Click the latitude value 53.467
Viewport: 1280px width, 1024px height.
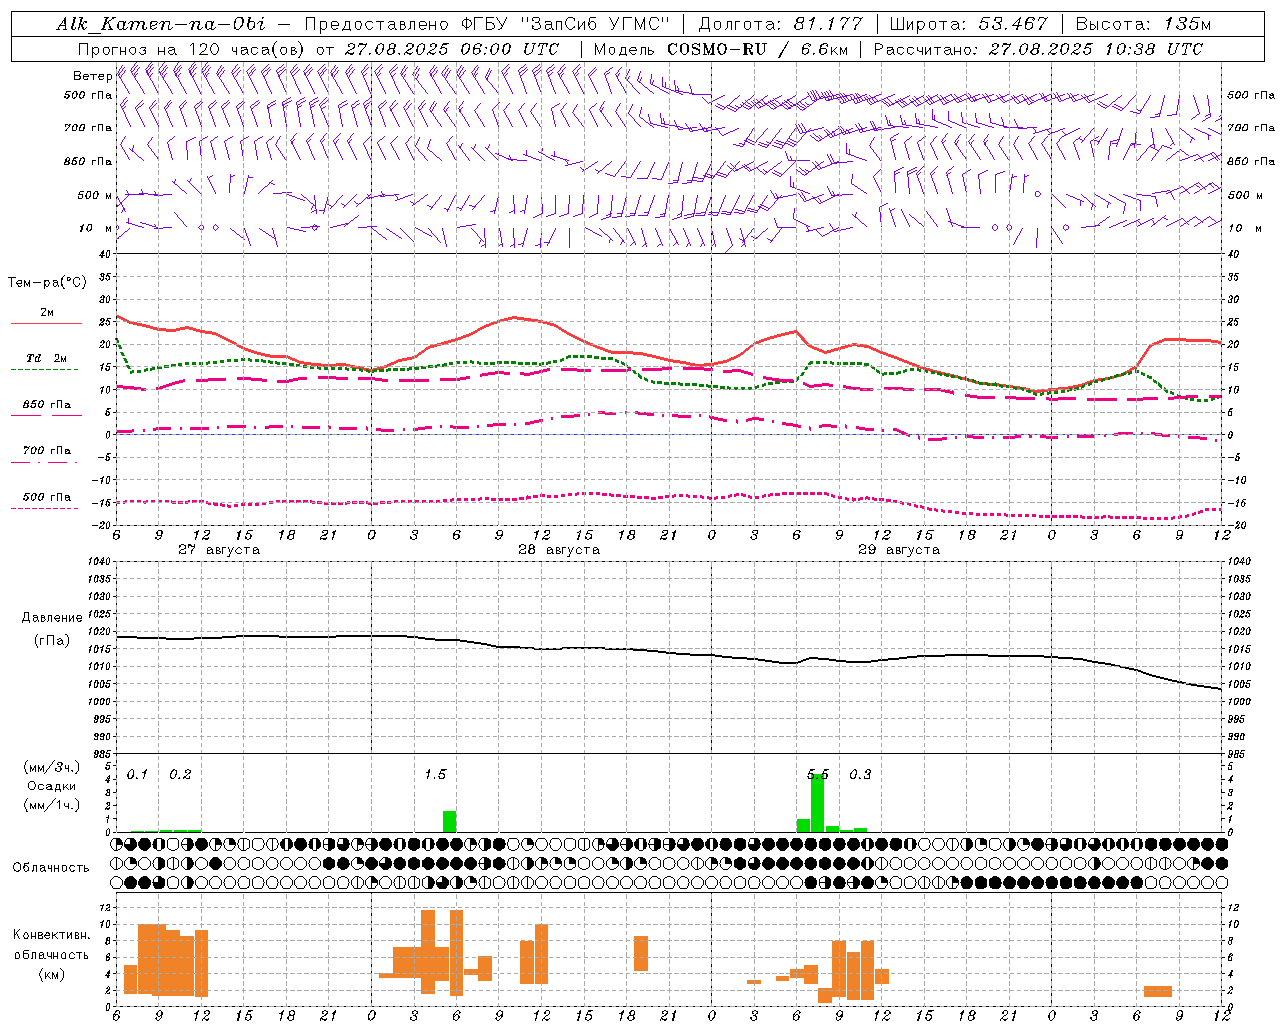(x=1013, y=24)
